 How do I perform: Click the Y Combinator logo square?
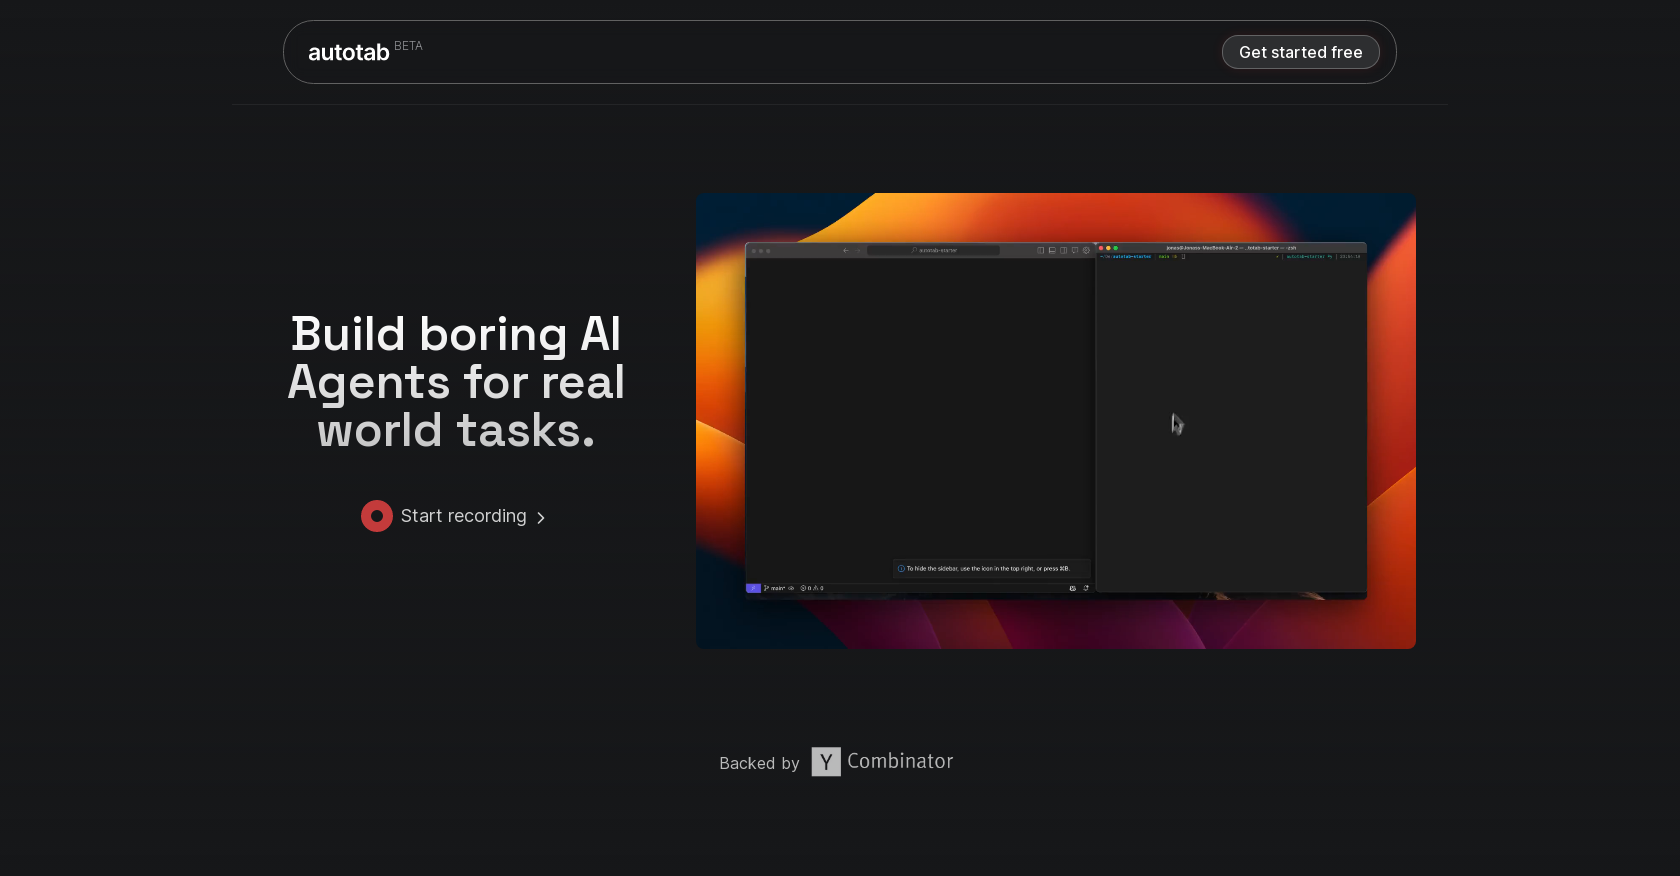point(826,762)
